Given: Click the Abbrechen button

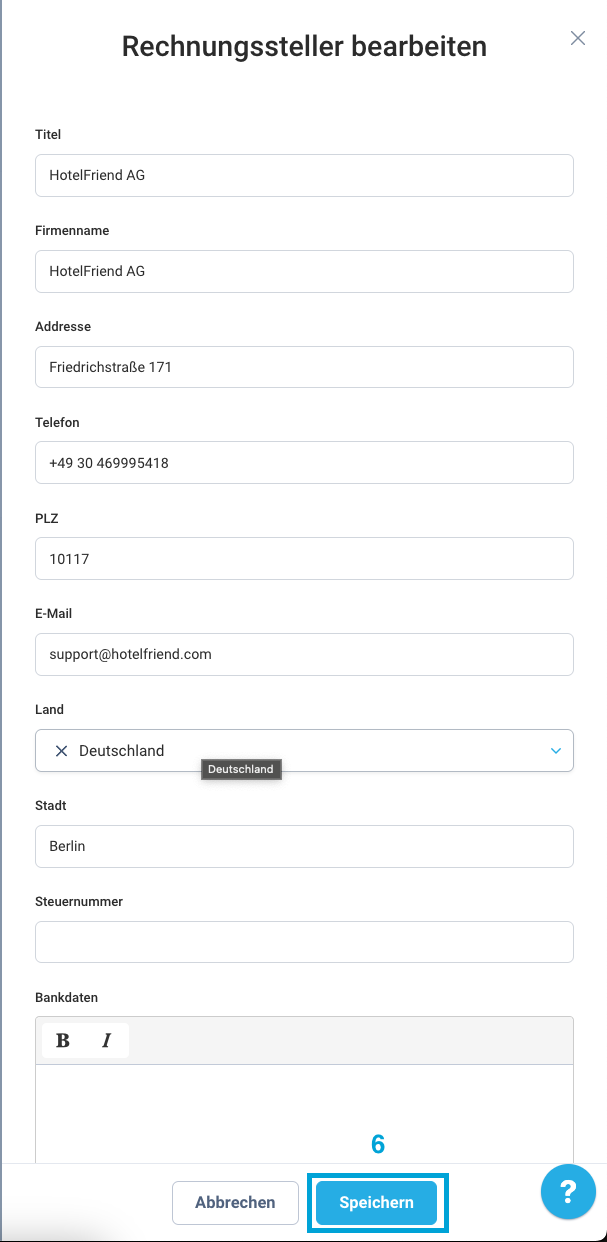Looking at the screenshot, I should pyautogui.click(x=235, y=1203).
